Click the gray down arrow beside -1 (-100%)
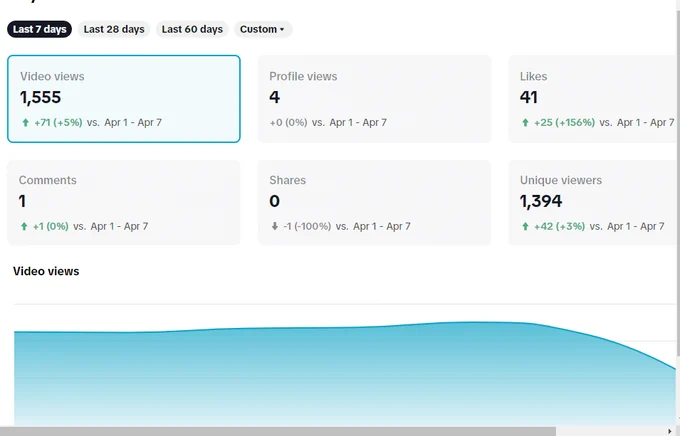This screenshot has height=436, width=680. pos(275,226)
